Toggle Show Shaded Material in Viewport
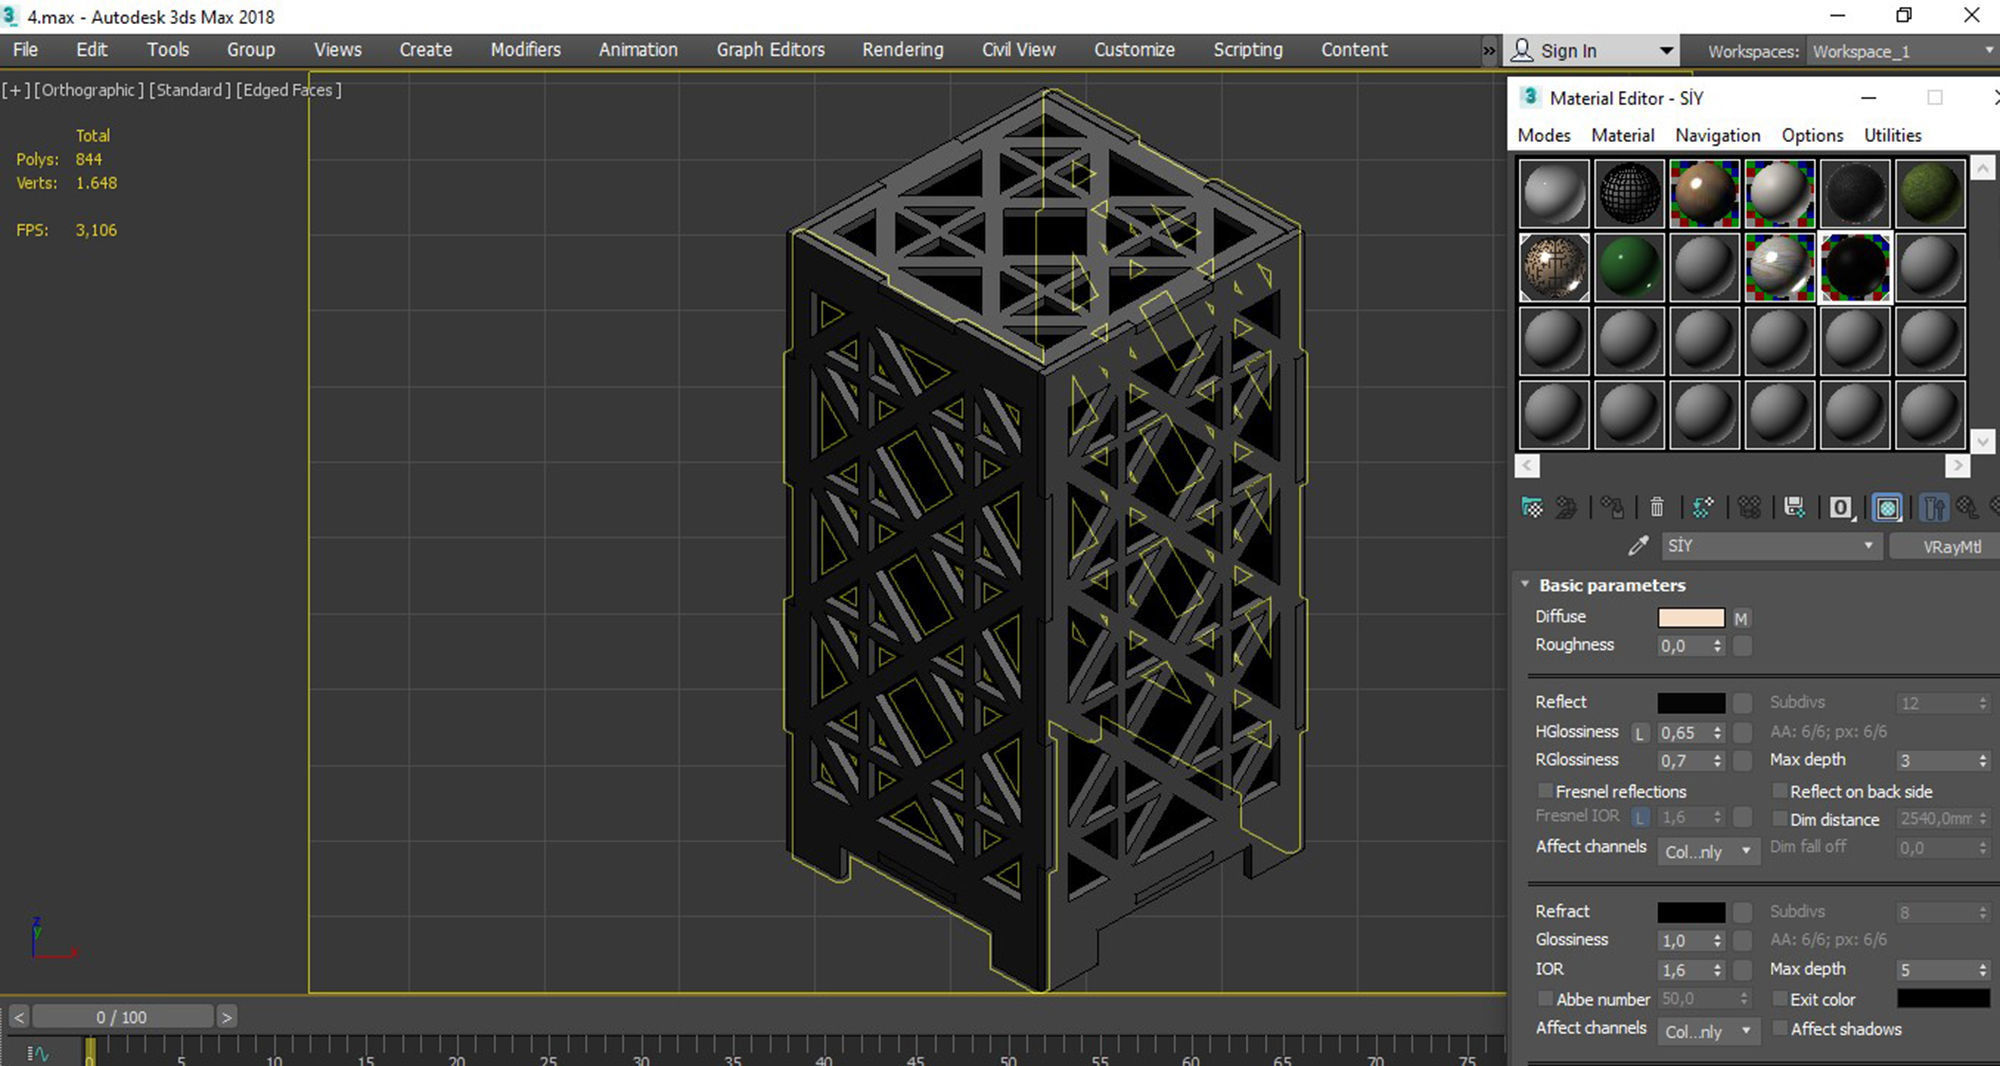This screenshot has width=2000, height=1066. (1887, 508)
